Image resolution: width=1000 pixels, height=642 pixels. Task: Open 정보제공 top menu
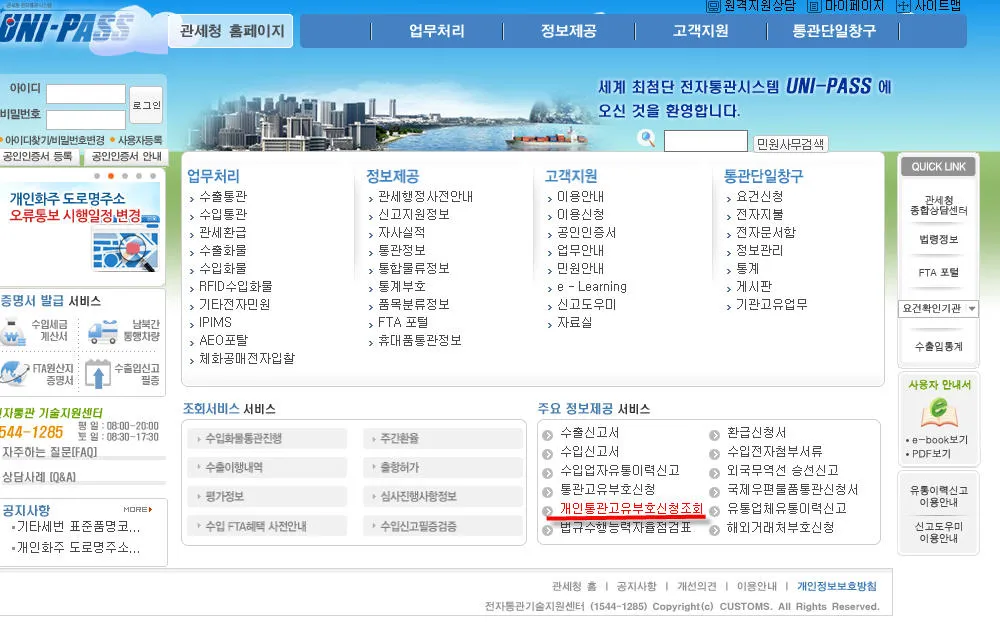tap(569, 31)
